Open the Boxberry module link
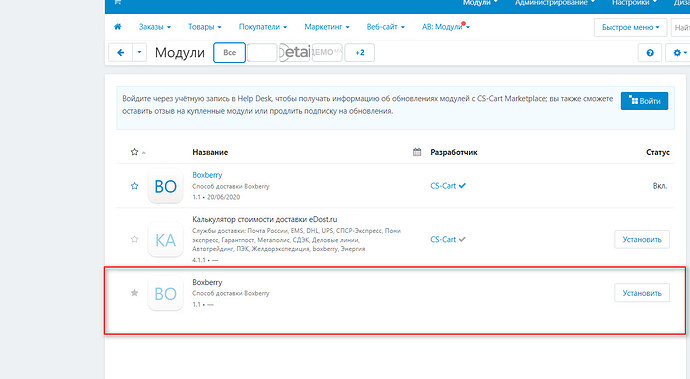The image size is (690, 379). pyautogui.click(x=207, y=175)
